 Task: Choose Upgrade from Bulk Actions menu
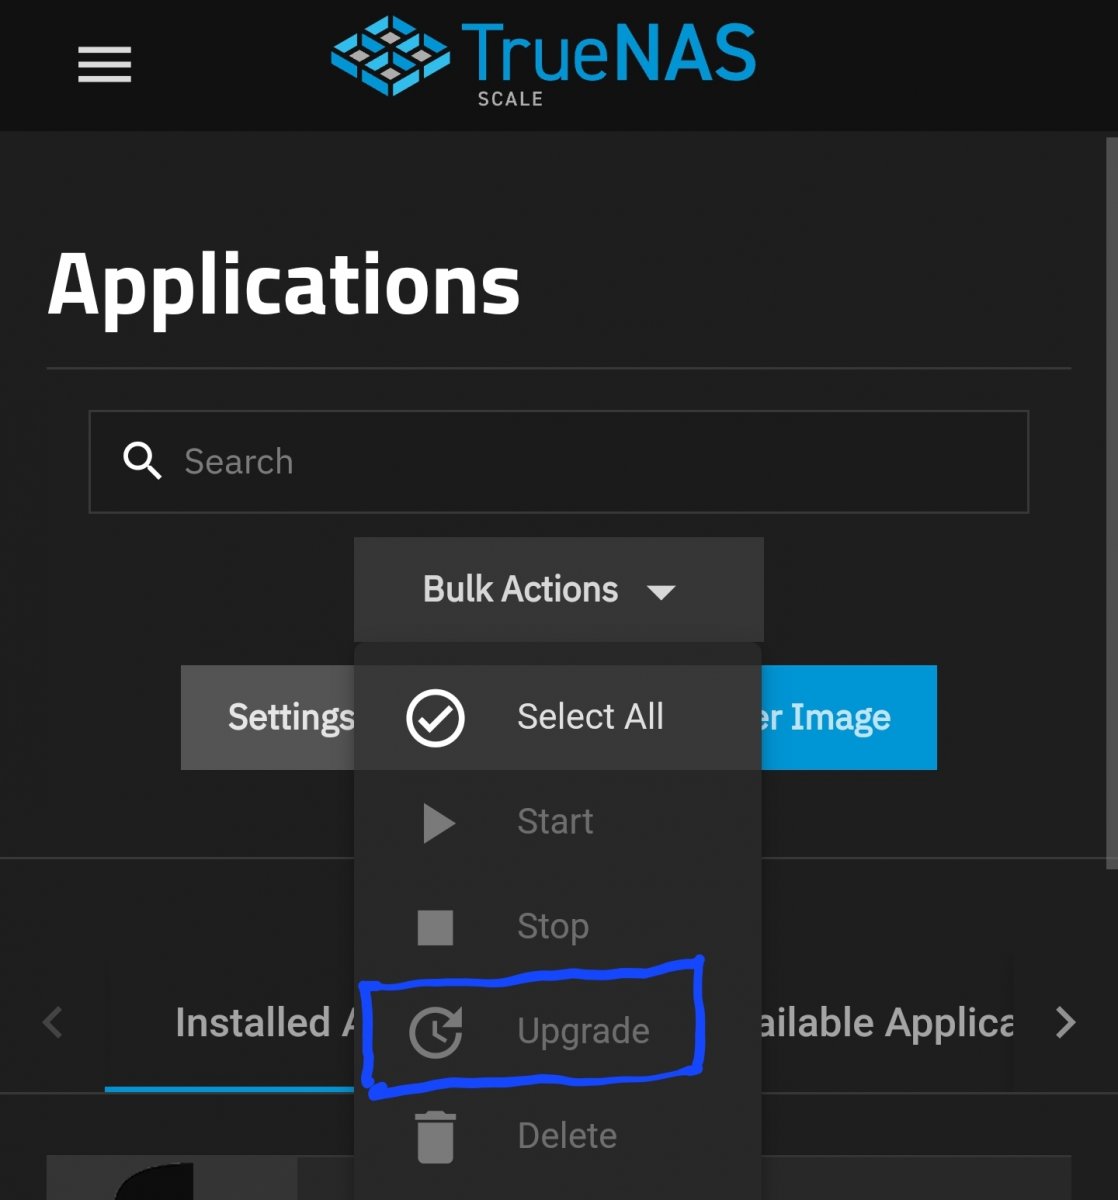coord(558,1031)
